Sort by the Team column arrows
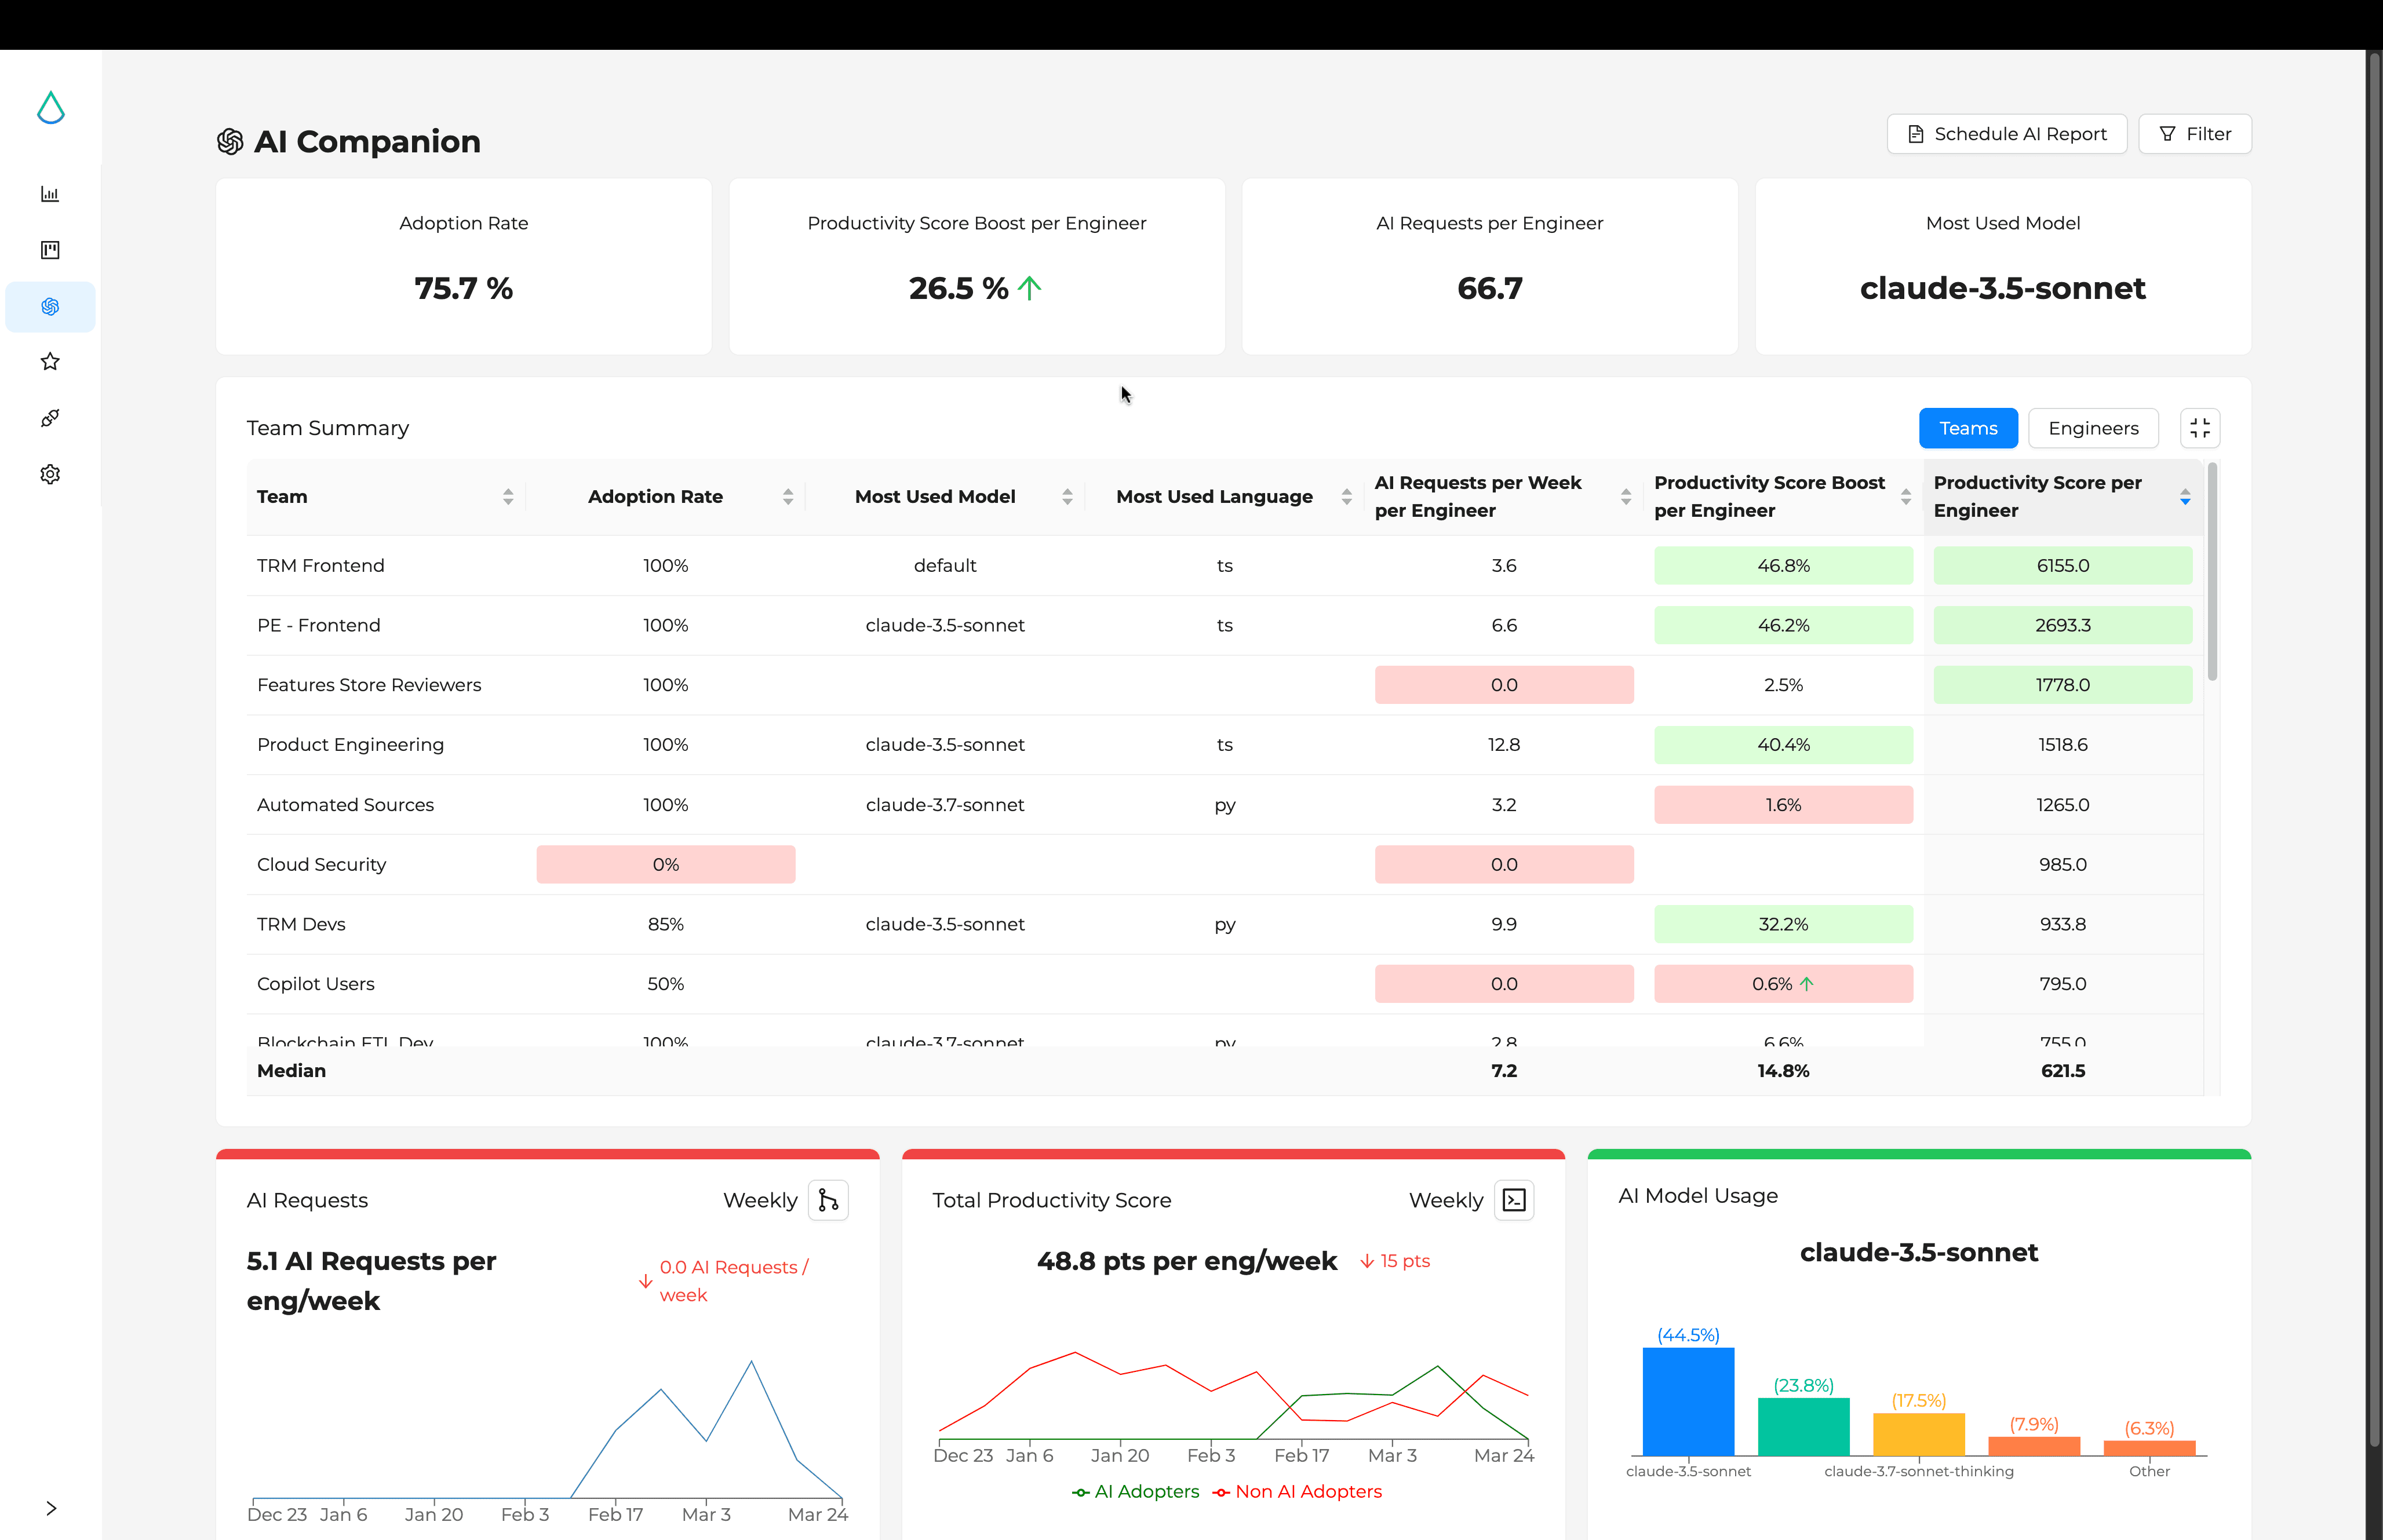Image resolution: width=2383 pixels, height=1540 pixels. coord(508,497)
